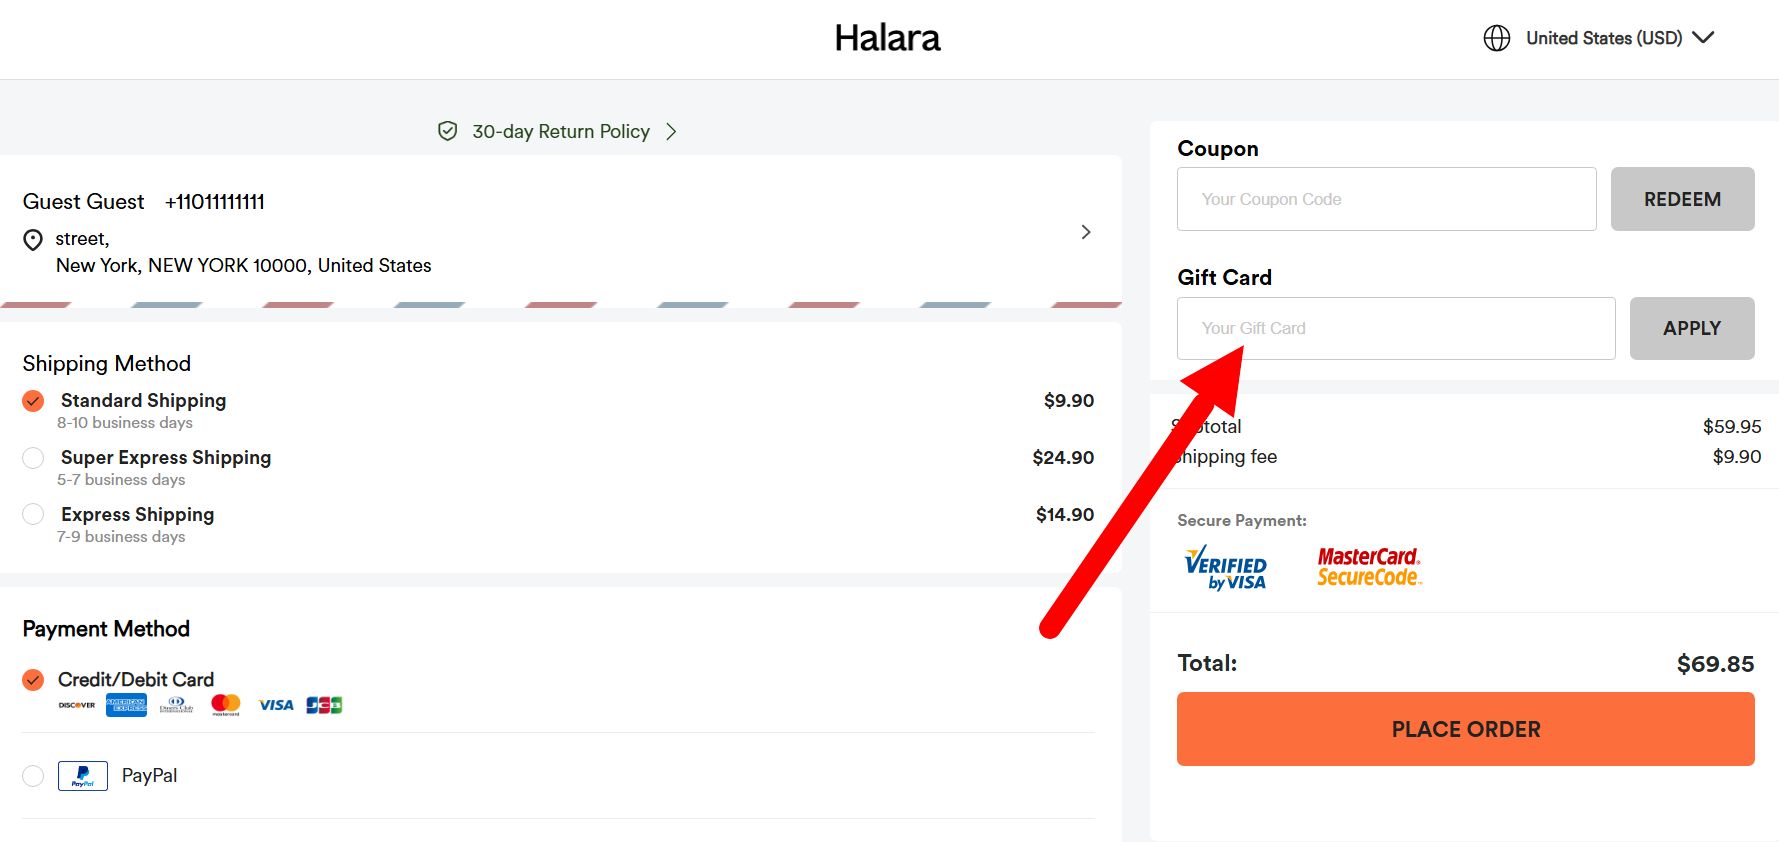Click the Halara logo
Image resolution: width=1779 pixels, height=842 pixels.
(887, 38)
